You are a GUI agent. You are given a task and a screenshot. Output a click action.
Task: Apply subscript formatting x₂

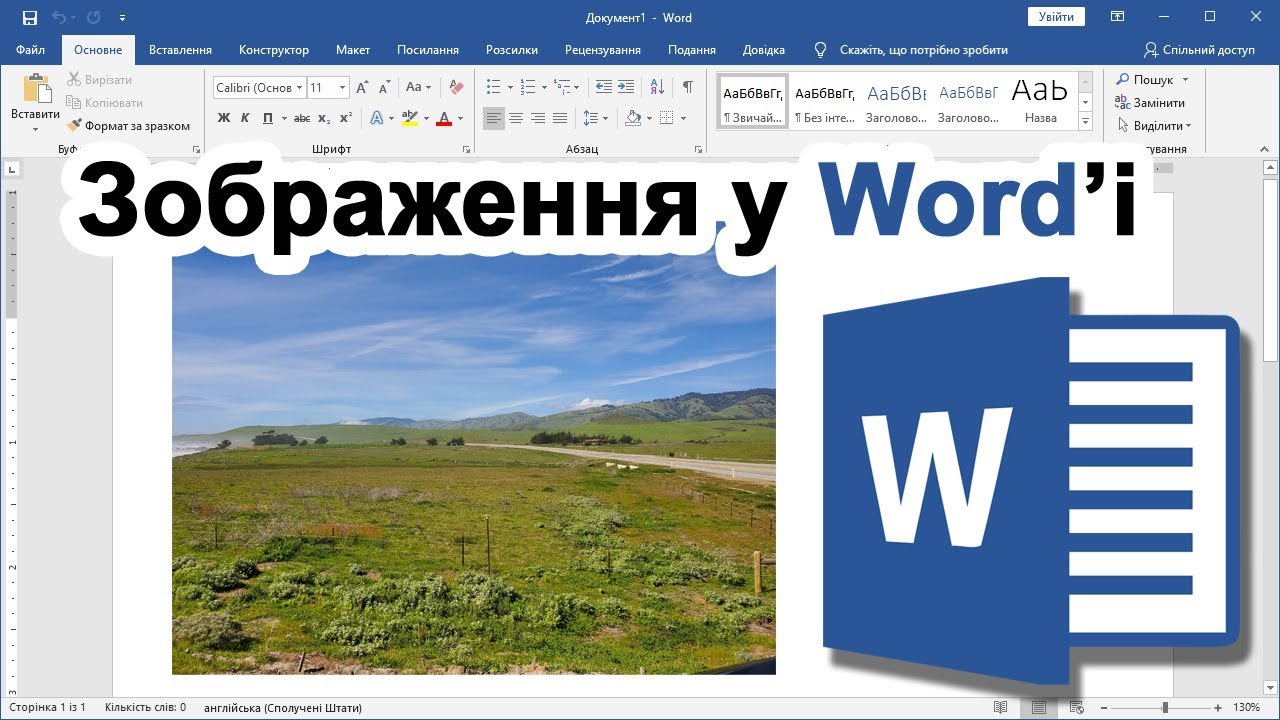coord(324,118)
